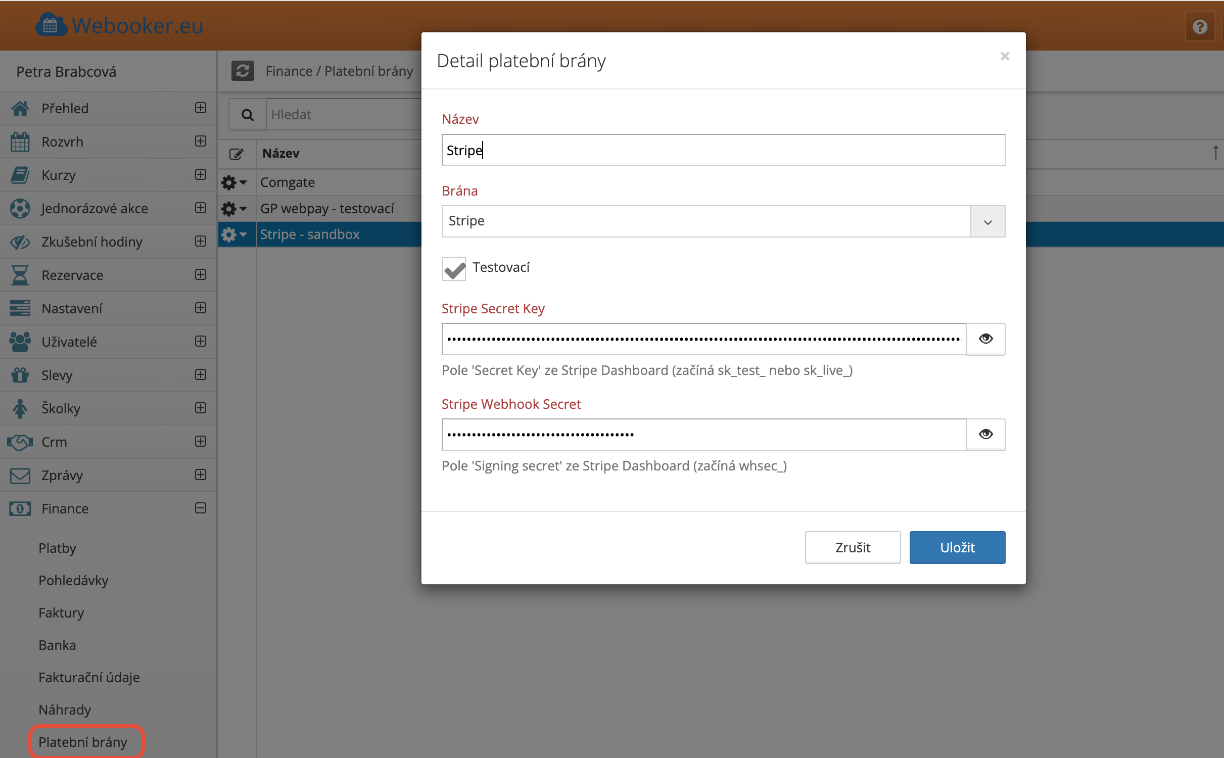Click the Webooker.eu cloud logo icon
The image size is (1224, 758).
click(x=51, y=26)
